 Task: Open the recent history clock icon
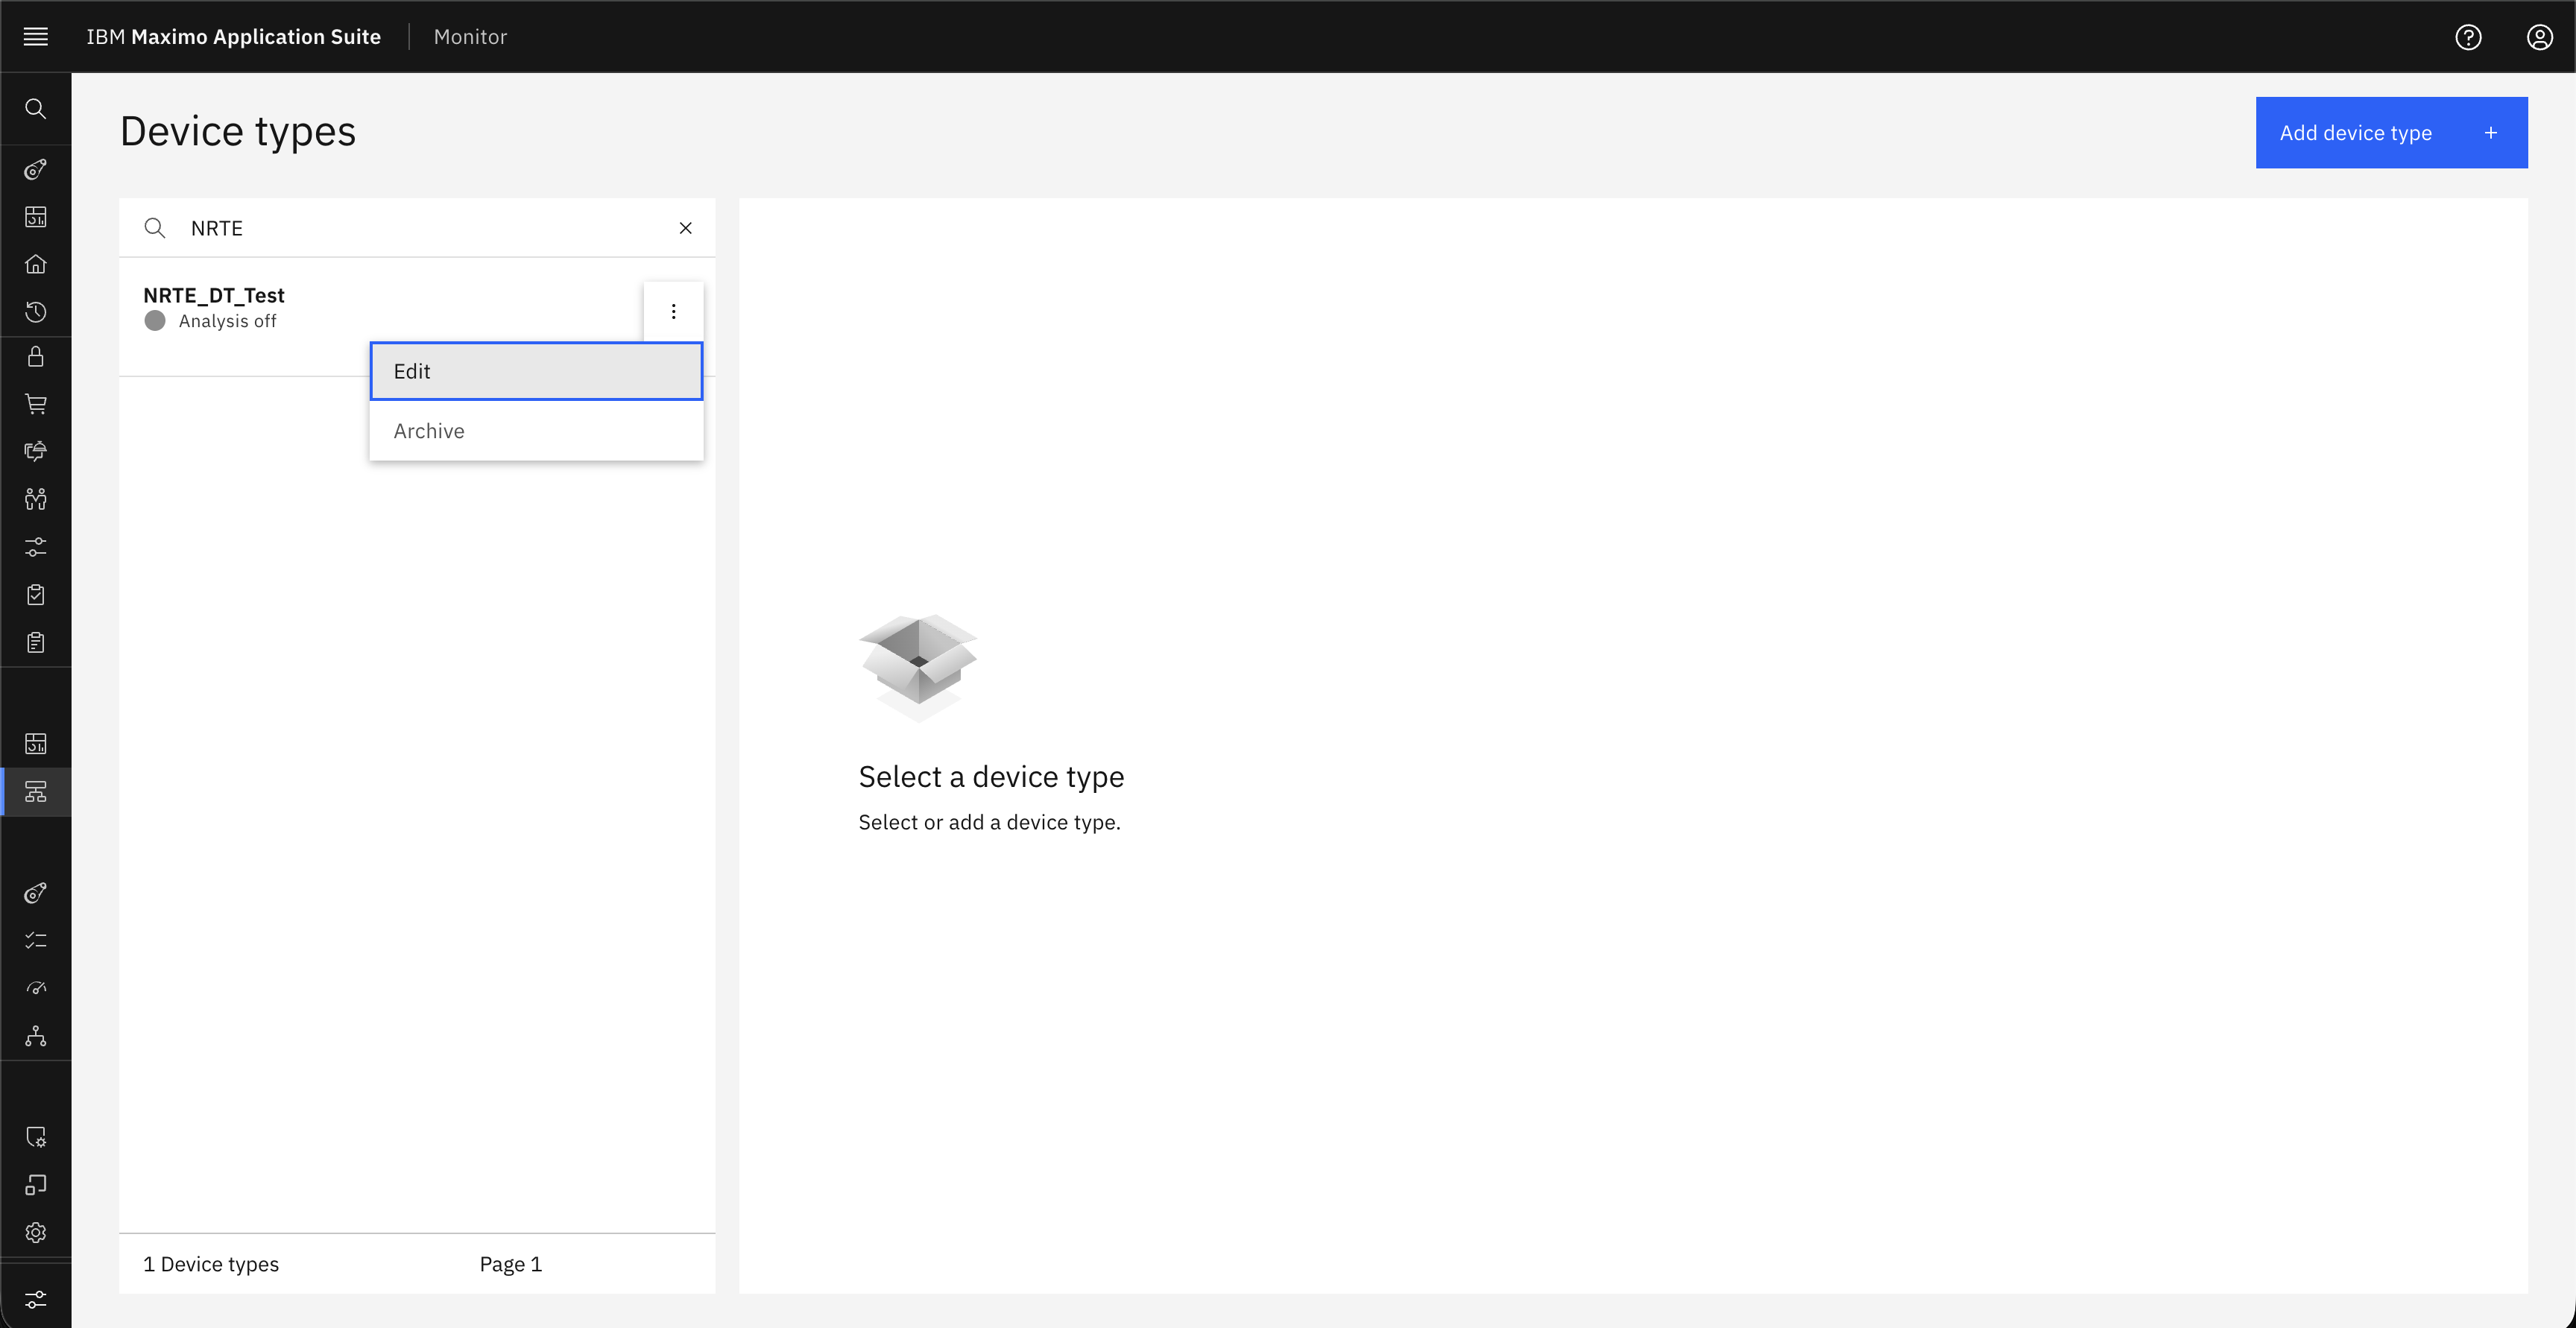point(35,312)
